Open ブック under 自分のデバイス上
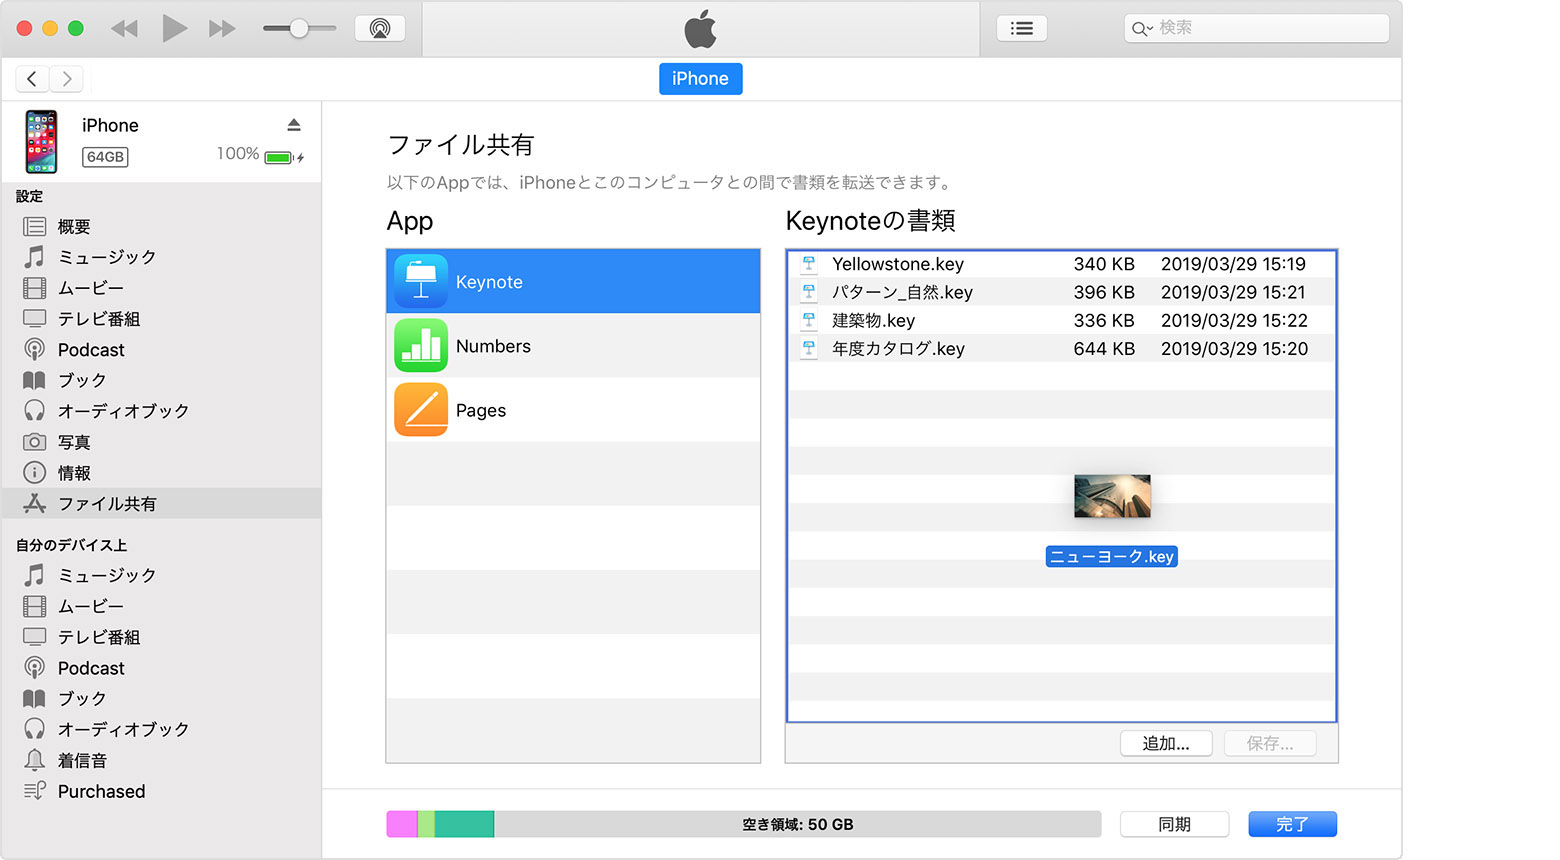Viewport: 1560px width, 860px height. [x=162, y=699]
